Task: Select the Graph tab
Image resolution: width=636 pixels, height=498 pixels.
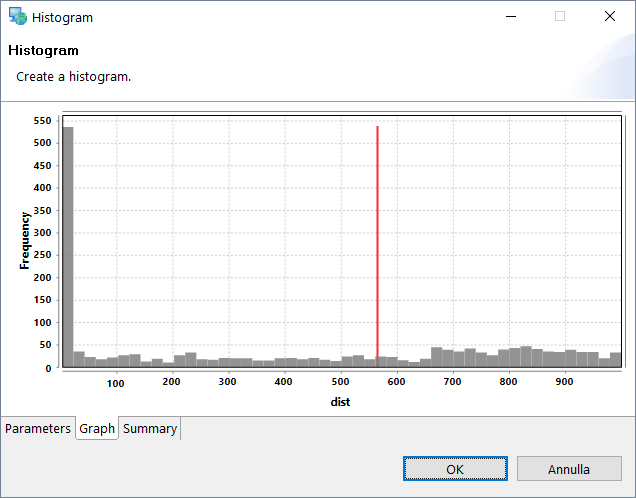Action: [97, 429]
